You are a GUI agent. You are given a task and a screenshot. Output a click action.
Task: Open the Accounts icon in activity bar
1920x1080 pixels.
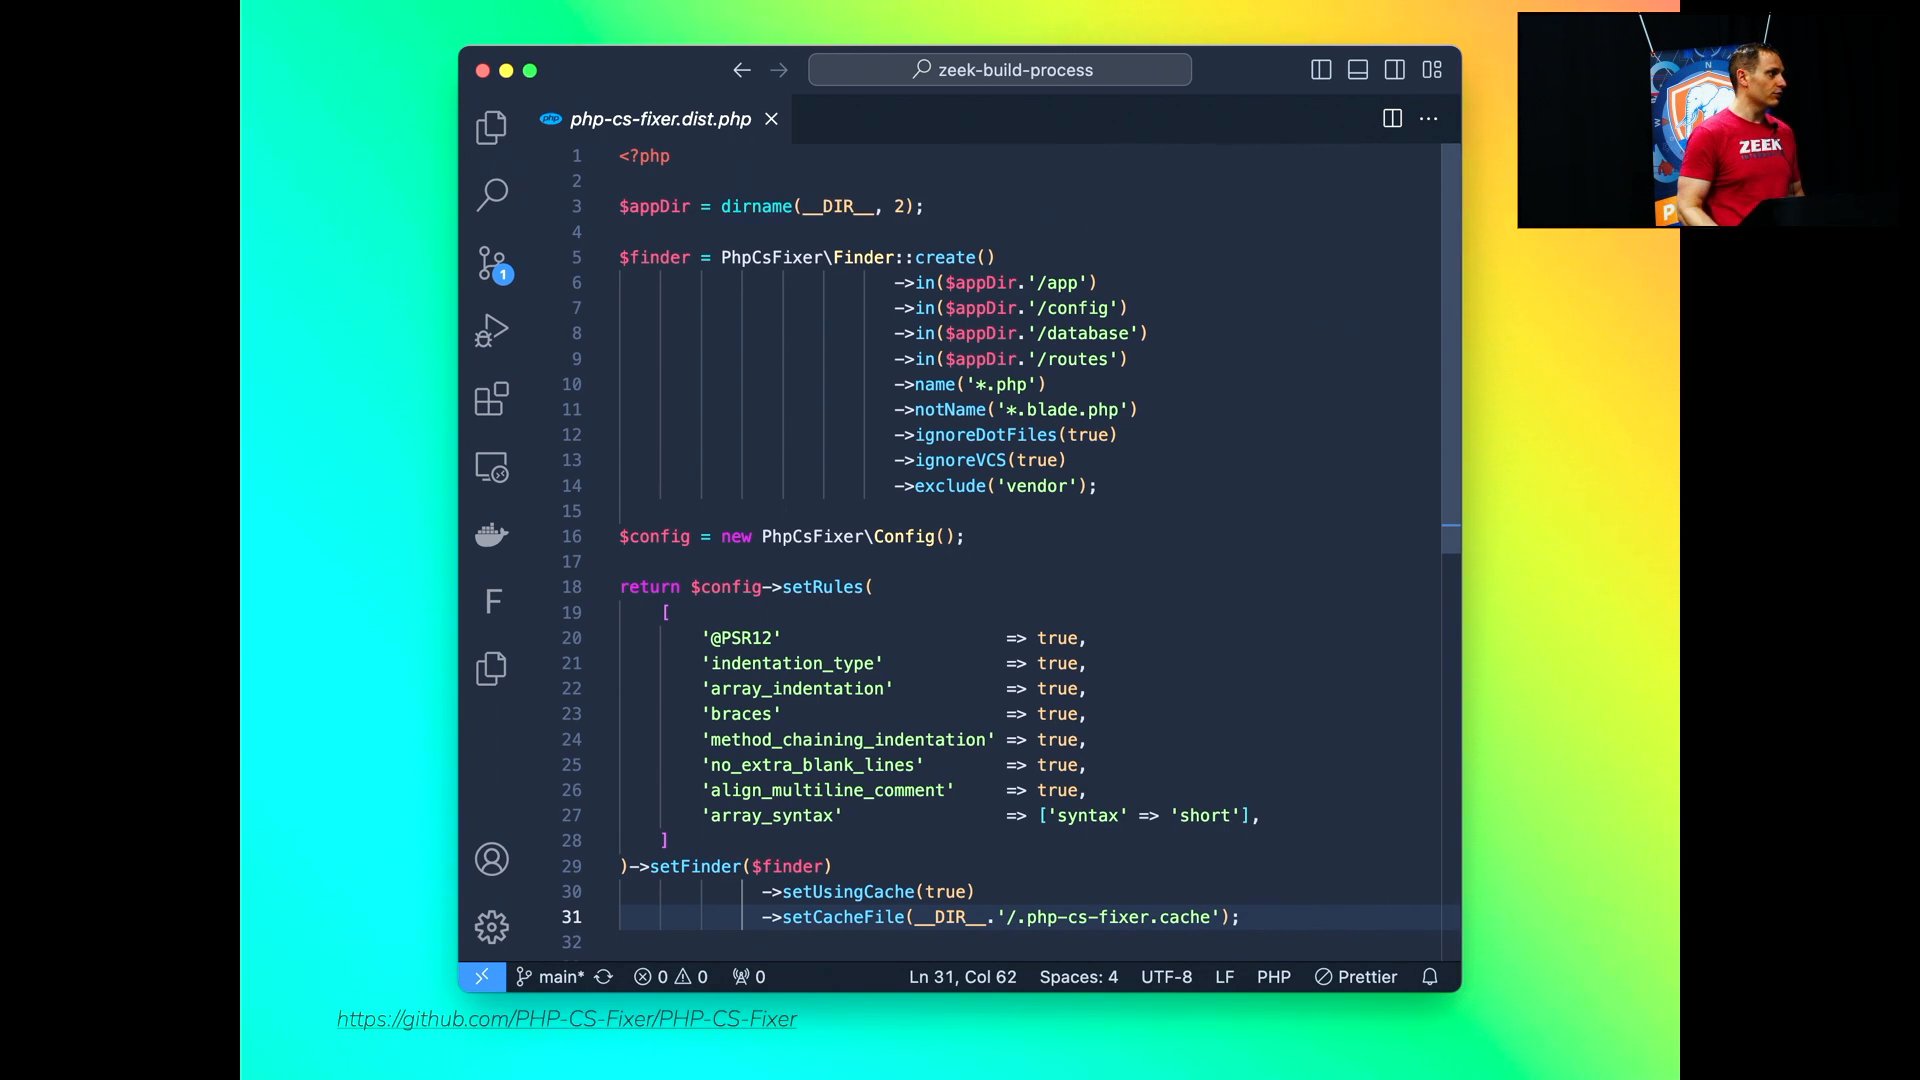pos(491,859)
